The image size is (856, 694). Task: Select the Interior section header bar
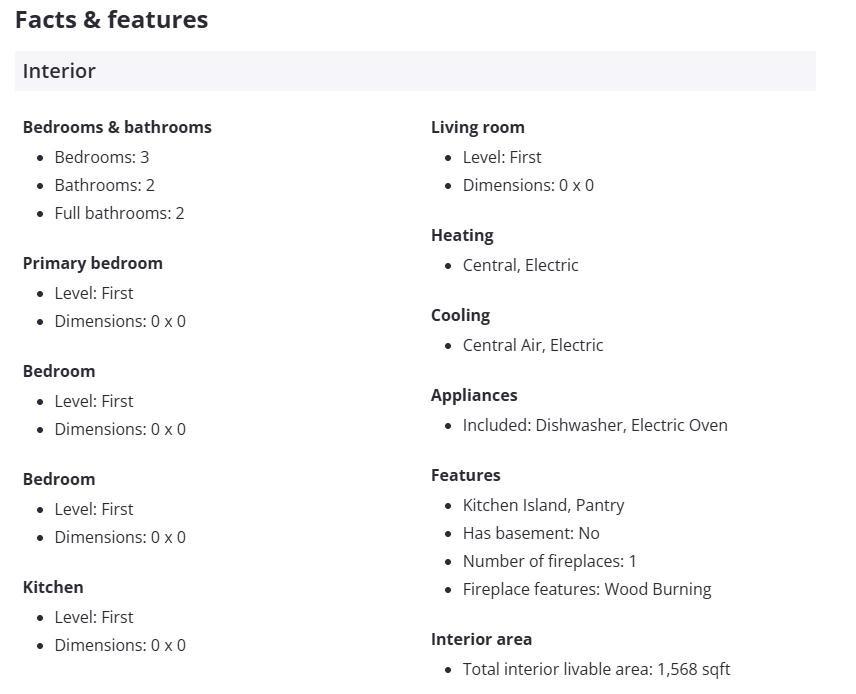tap(415, 71)
